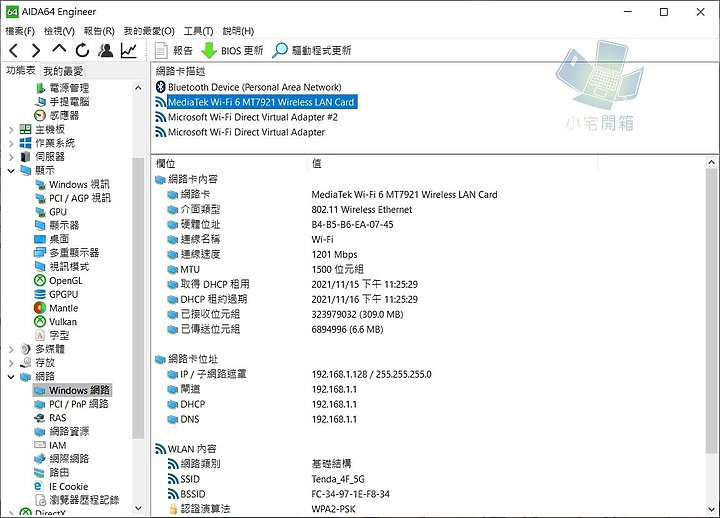720x518 pixels.
Task: Expand the 作業系統 tree node
Action: tap(11, 144)
